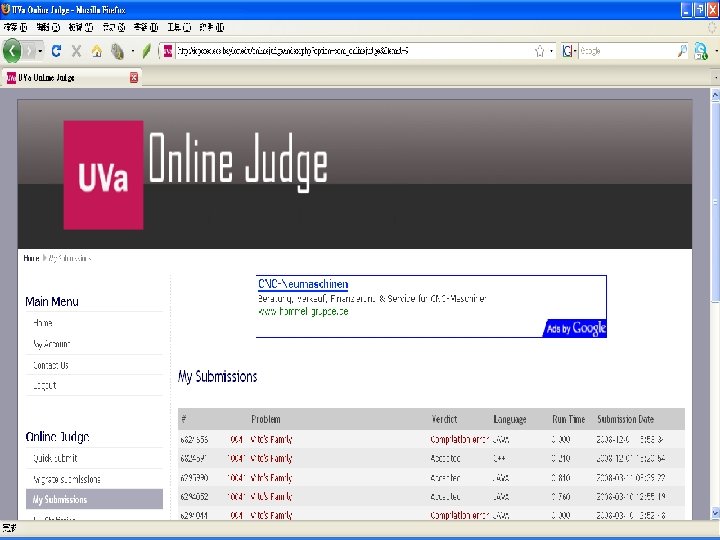Click the Ads by Google badge

[x=576, y=328]
